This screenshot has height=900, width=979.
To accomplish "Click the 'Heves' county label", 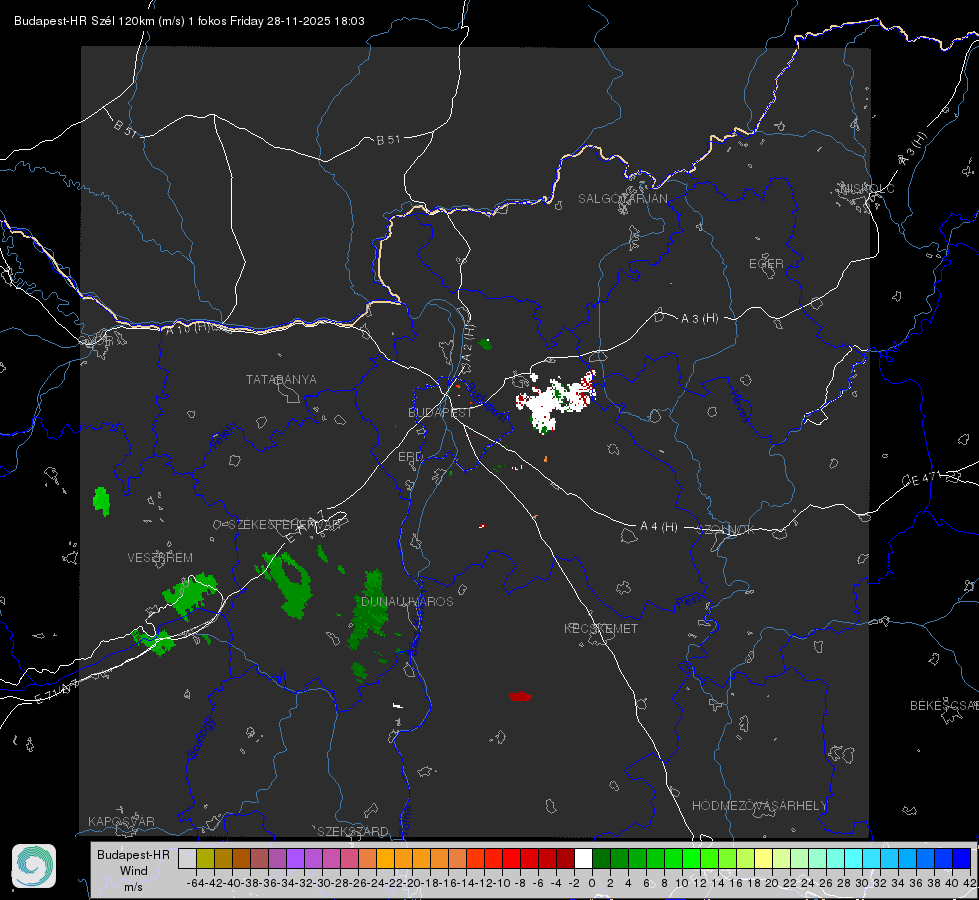I will tap(740, 406).
